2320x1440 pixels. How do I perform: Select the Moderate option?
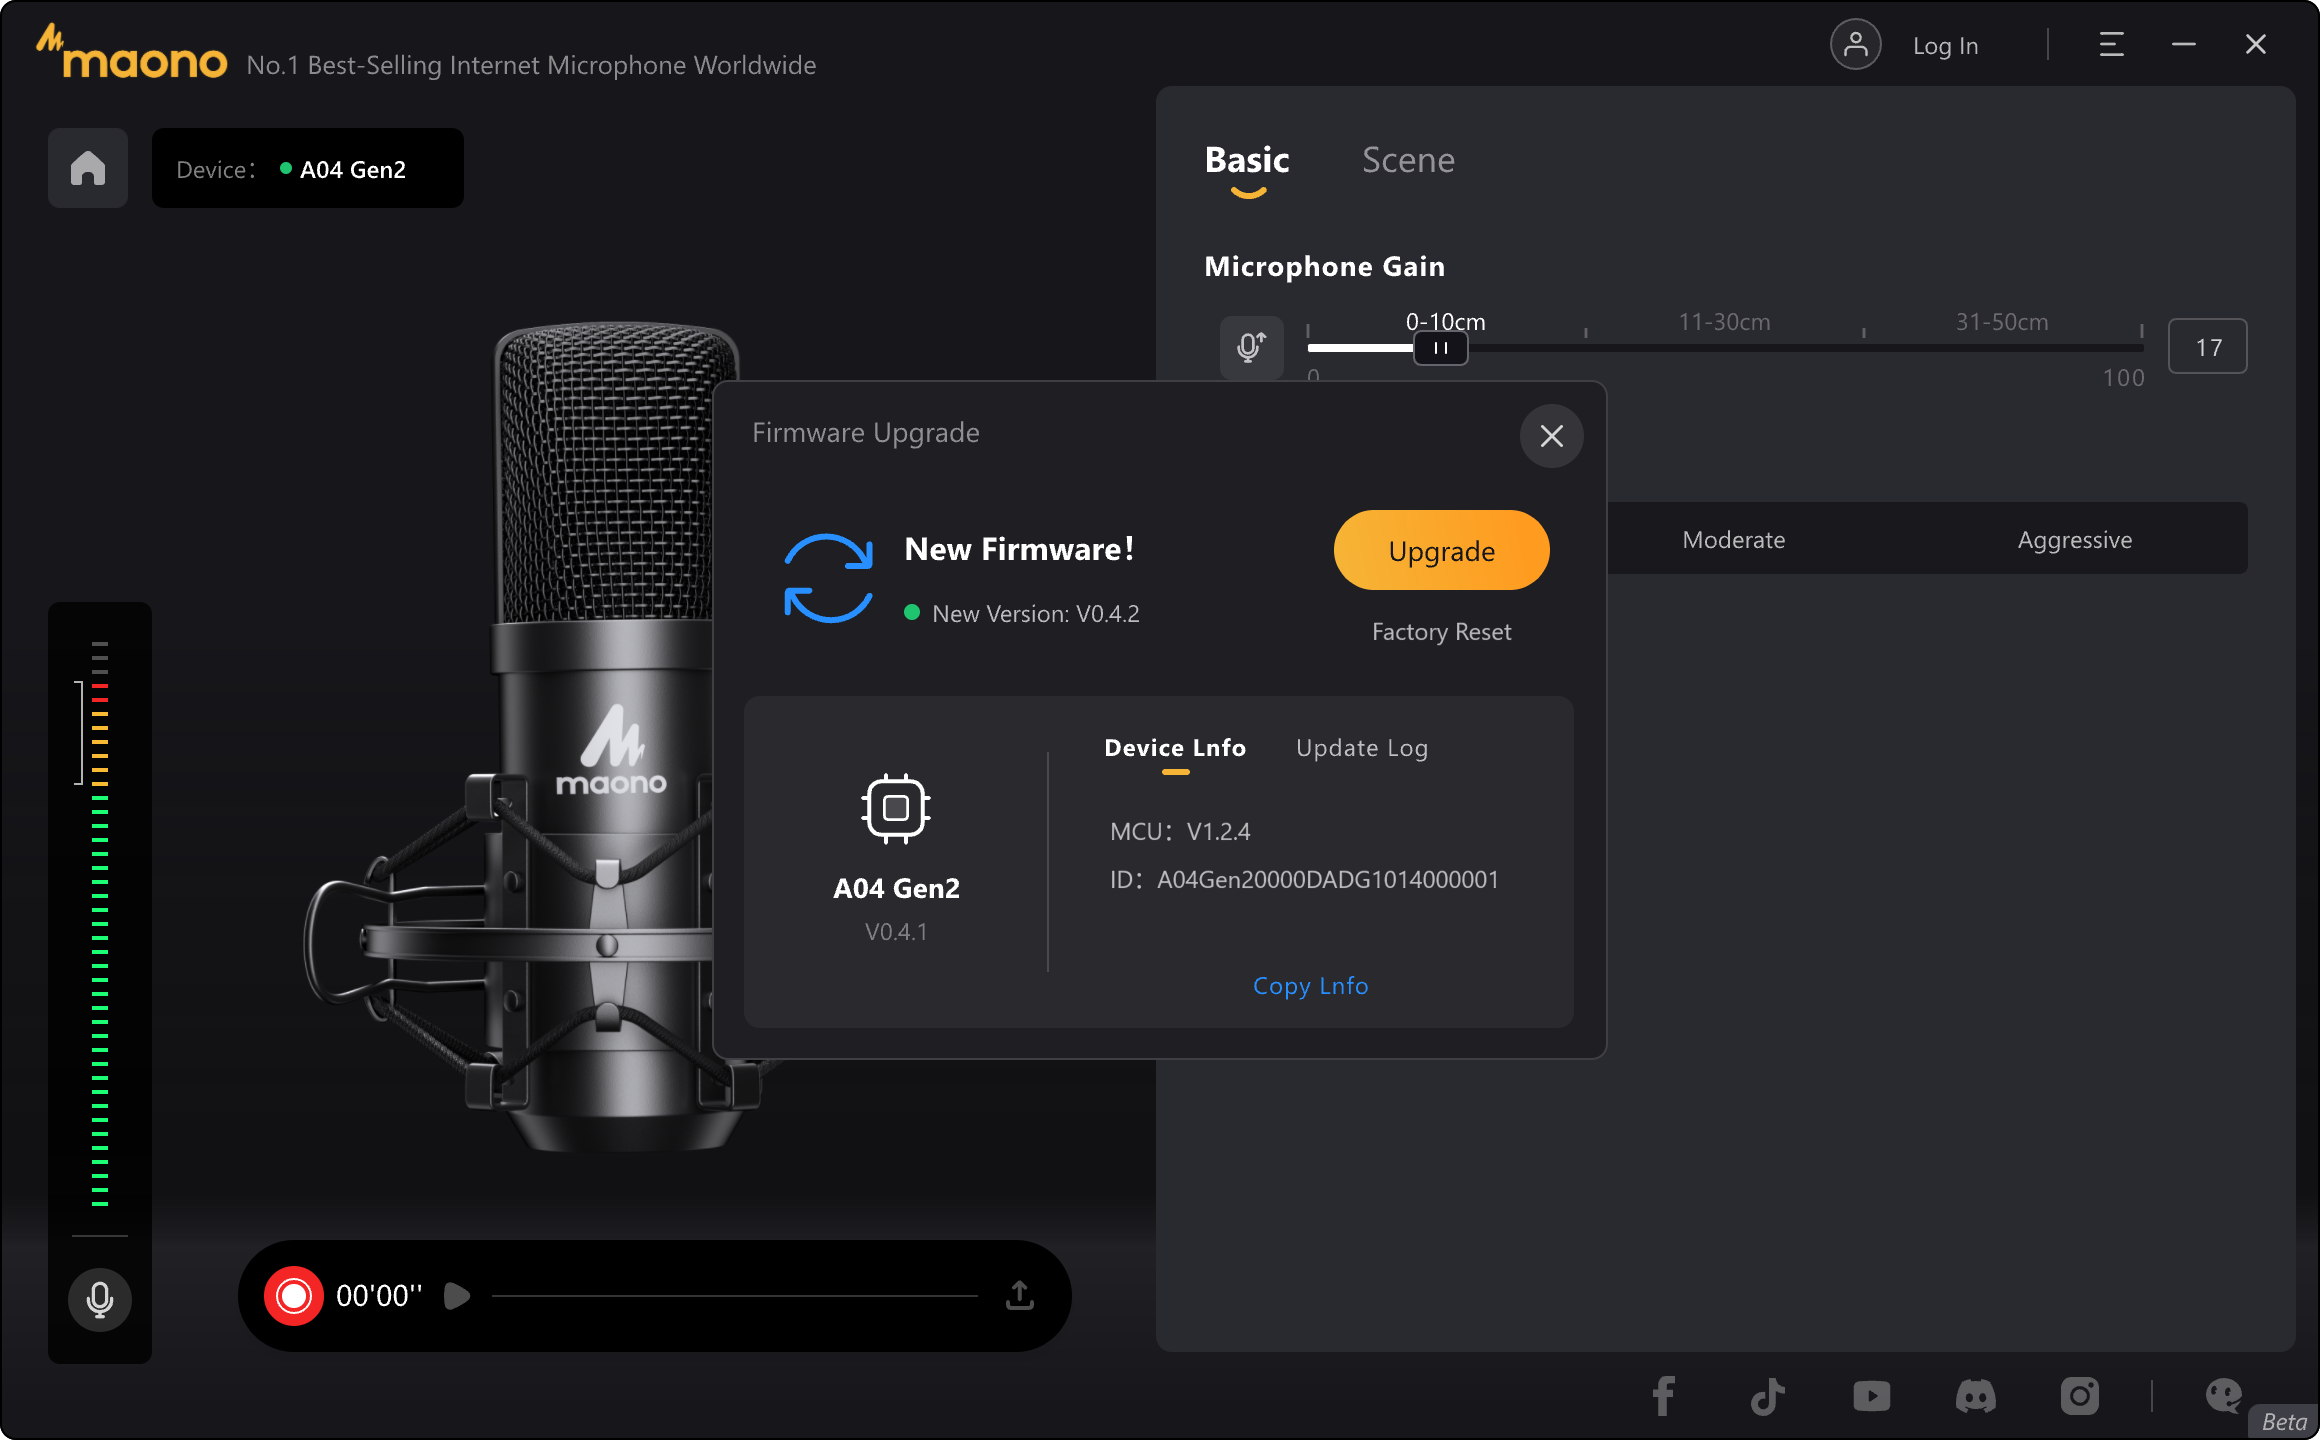(1733, 540)
